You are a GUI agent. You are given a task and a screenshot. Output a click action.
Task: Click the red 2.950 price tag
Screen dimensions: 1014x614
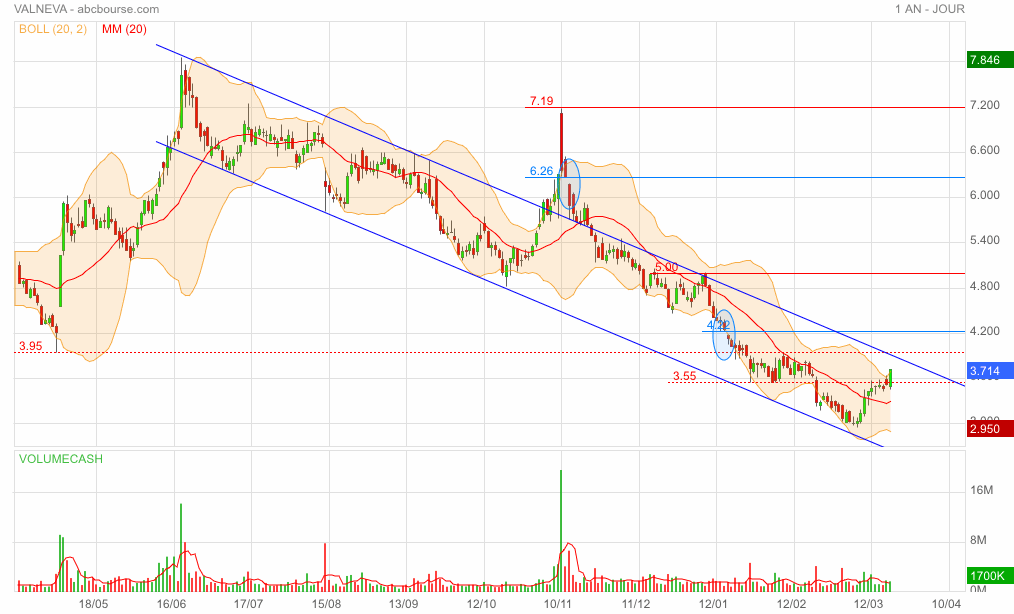[989, 428]
